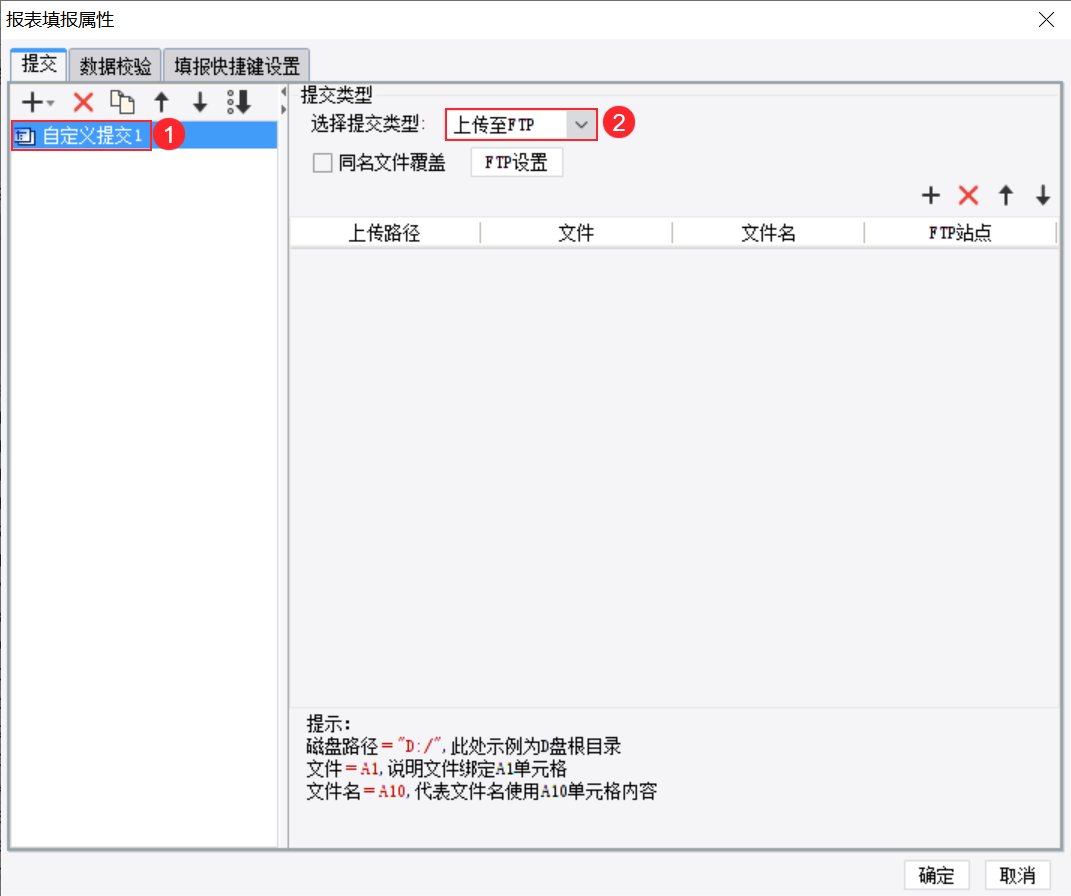Move FTP upload row down

coord(1042,195)
